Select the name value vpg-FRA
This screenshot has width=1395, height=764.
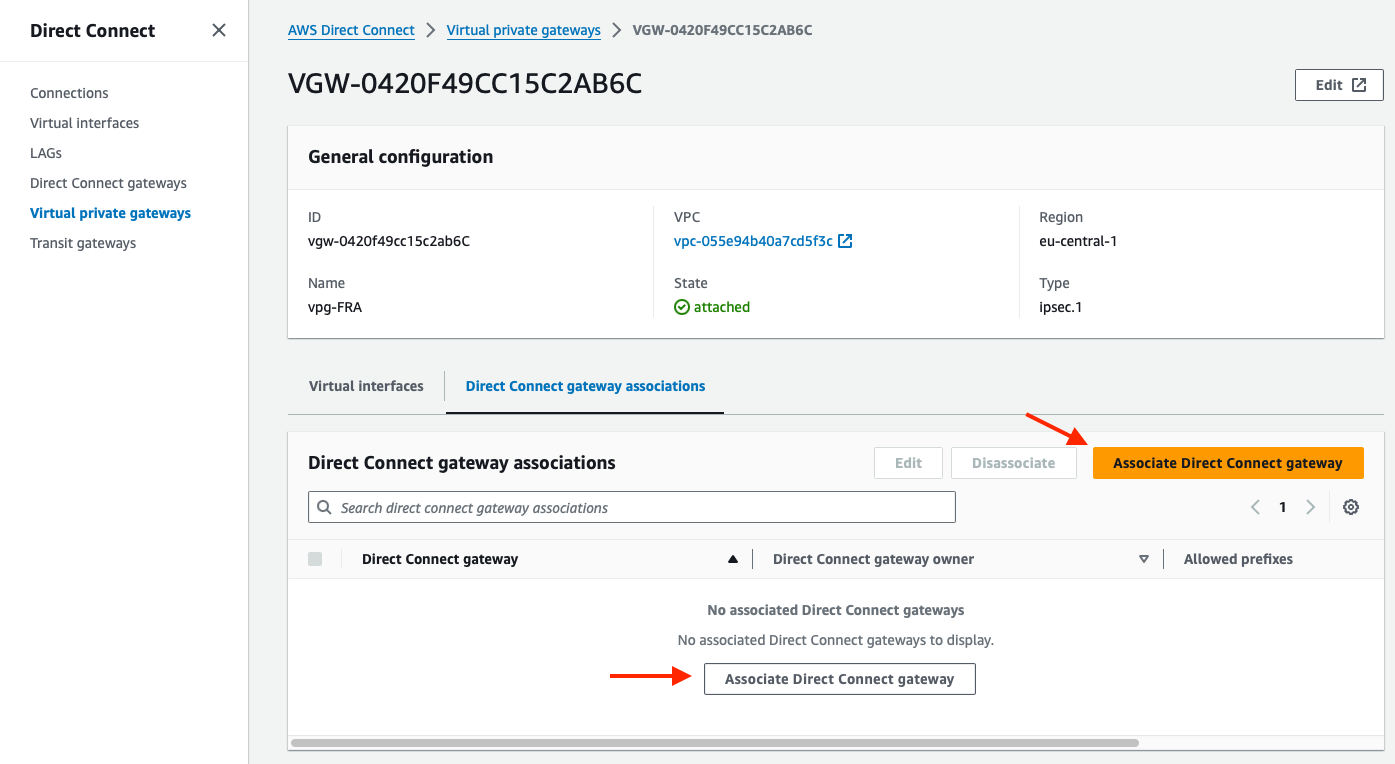[x=335, y=307]
